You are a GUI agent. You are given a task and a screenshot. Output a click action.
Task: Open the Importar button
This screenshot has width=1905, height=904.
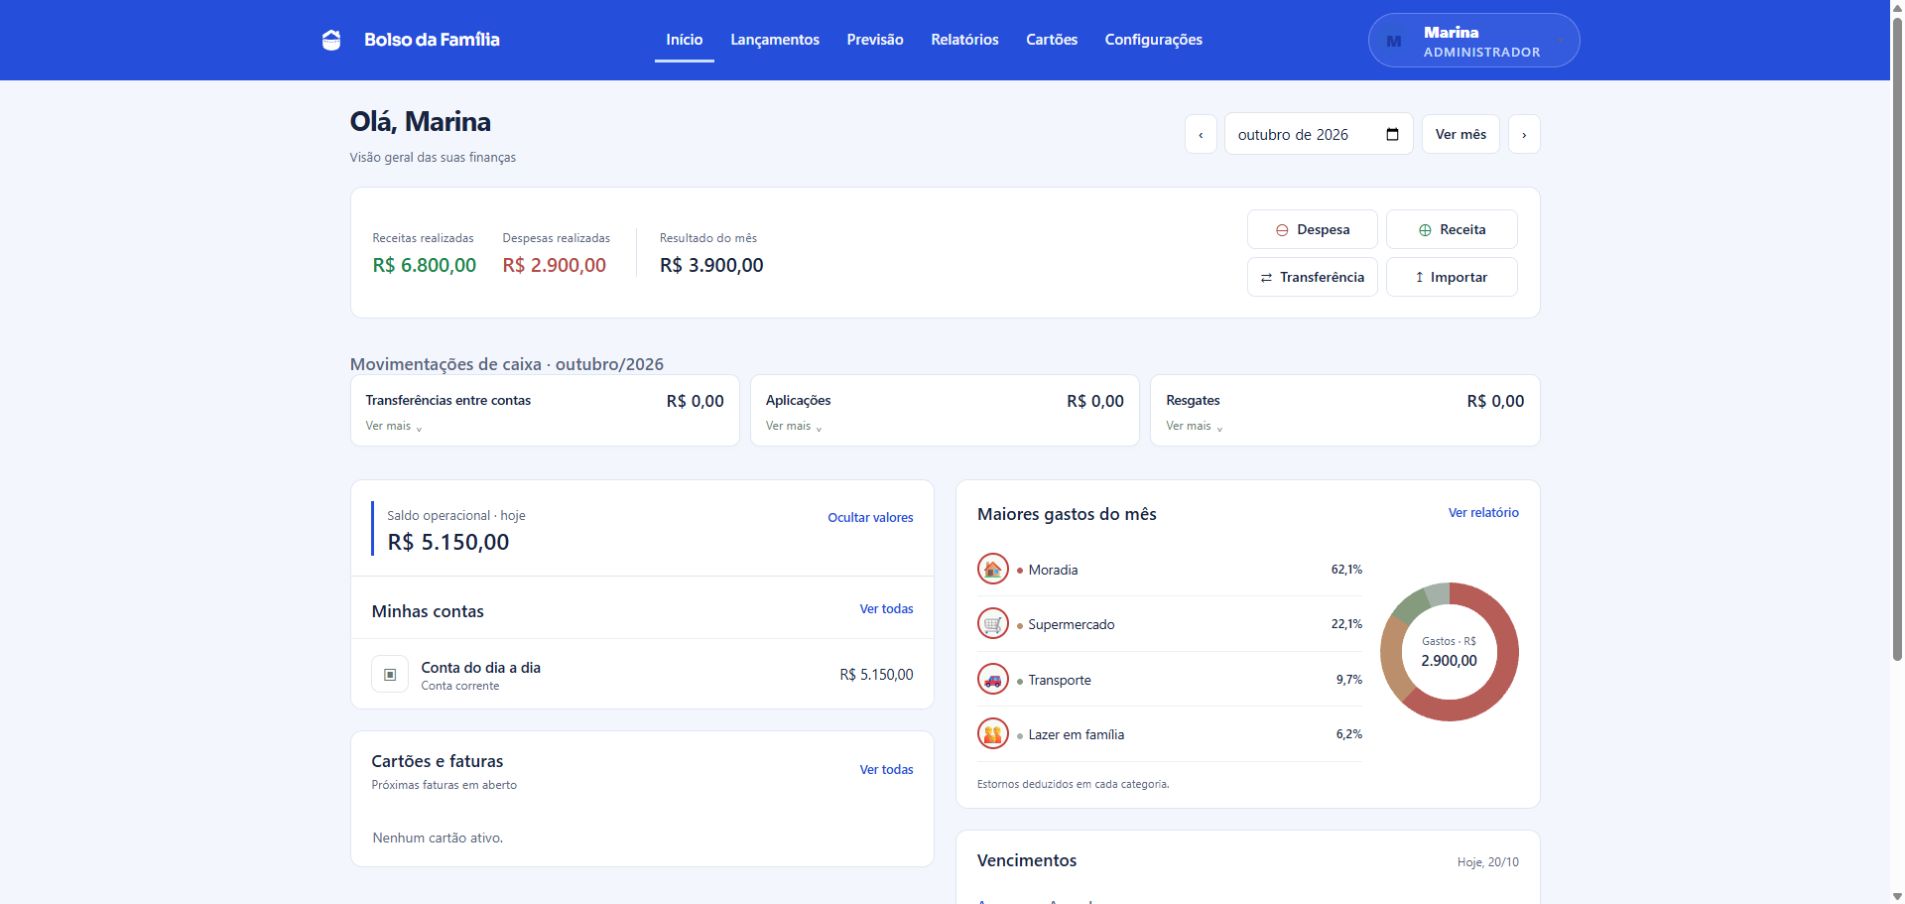(x=1451, y=277)
